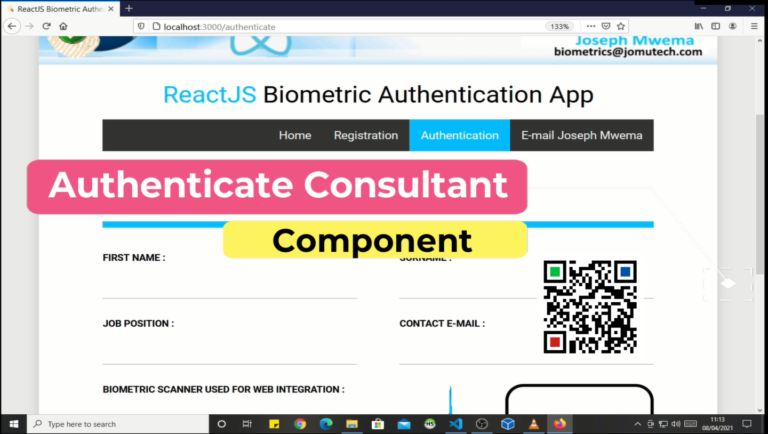Click the 133% zoom level indicator
Image resolution: width=768 pixels, height=434 pixels.
pos(559,26)
